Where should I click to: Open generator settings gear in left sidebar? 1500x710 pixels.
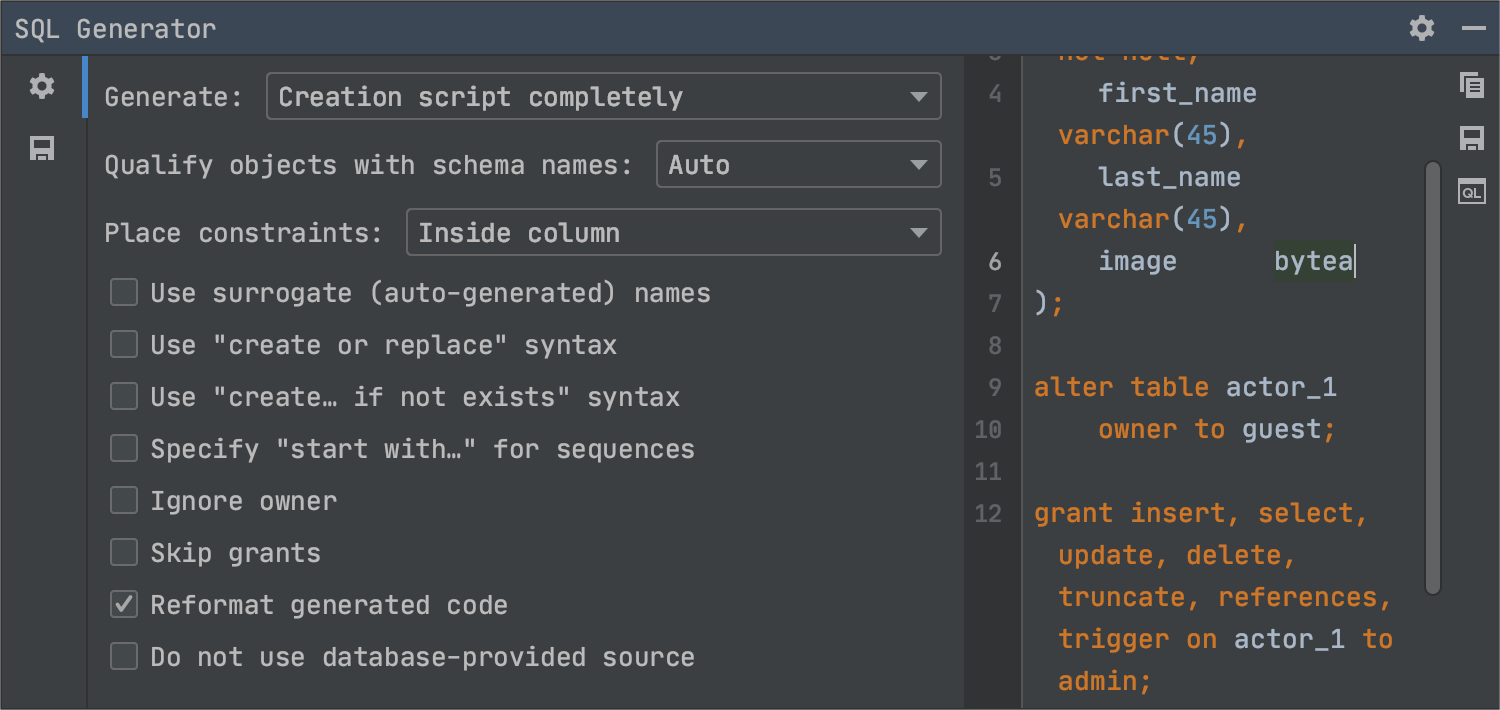coord(42,86)
